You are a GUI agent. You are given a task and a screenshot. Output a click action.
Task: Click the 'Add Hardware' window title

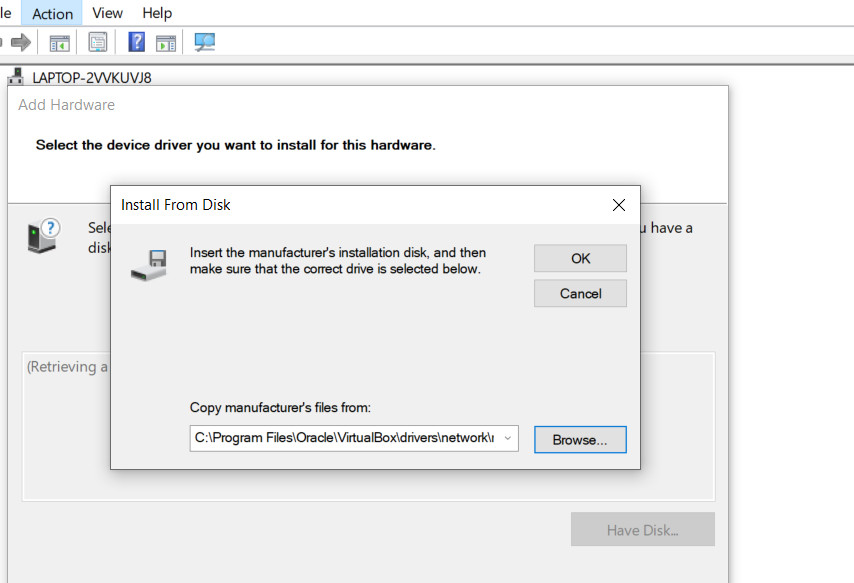click(66, 105)
